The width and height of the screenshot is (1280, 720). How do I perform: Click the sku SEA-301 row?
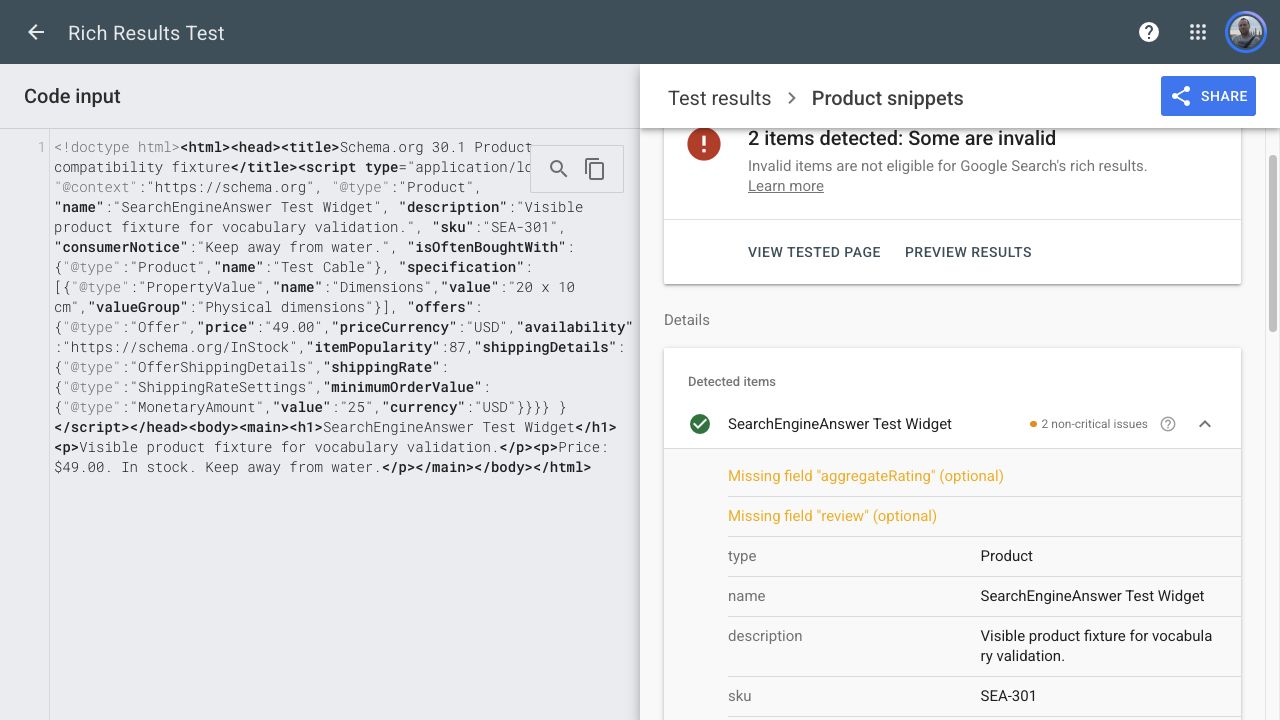[x=984, y=696]
